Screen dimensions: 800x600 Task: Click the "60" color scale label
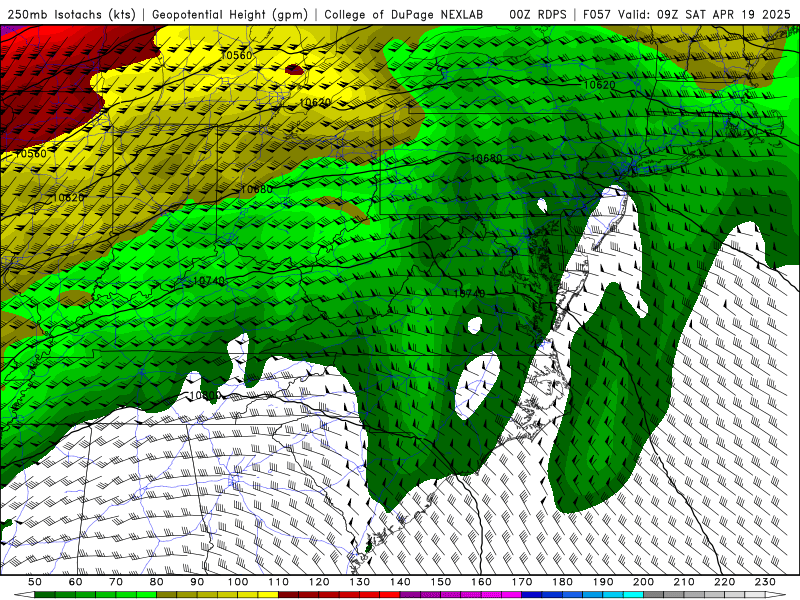point(76,582)
